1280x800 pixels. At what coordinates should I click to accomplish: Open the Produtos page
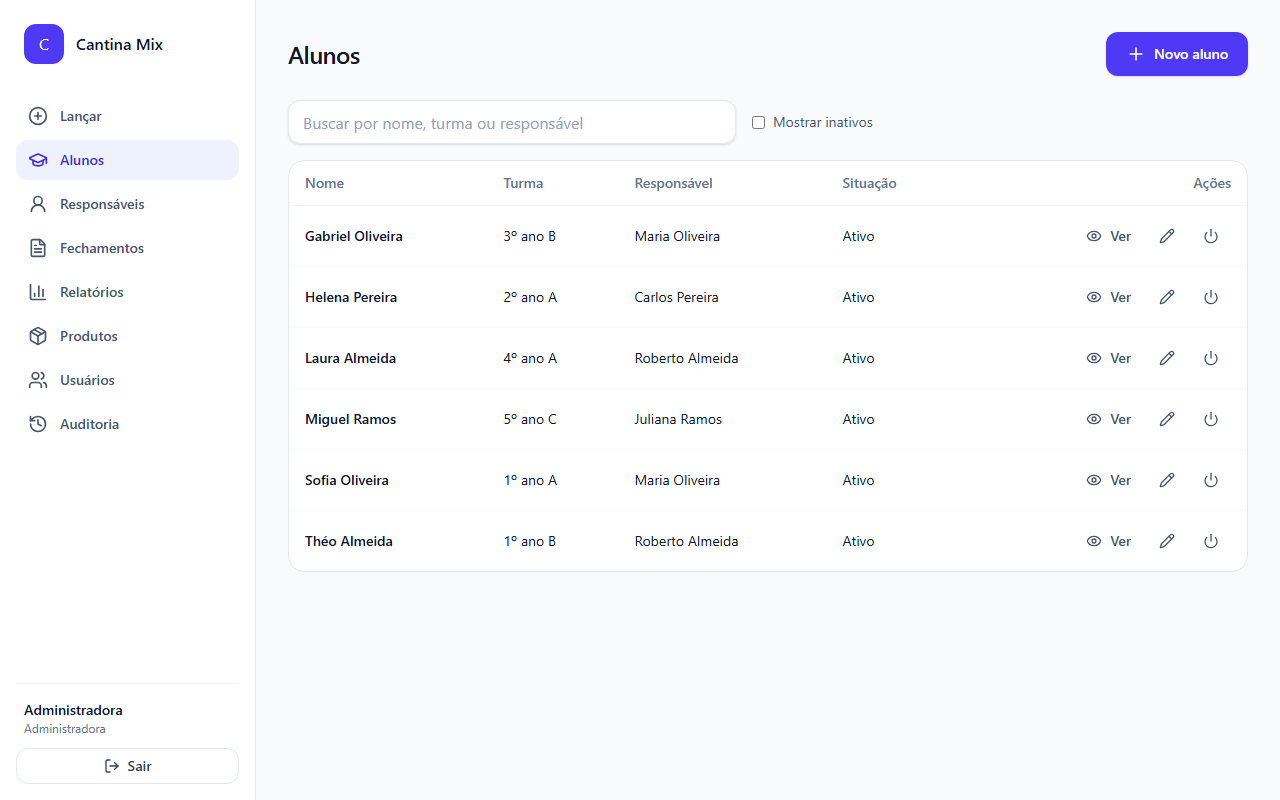tap(127, 336)
